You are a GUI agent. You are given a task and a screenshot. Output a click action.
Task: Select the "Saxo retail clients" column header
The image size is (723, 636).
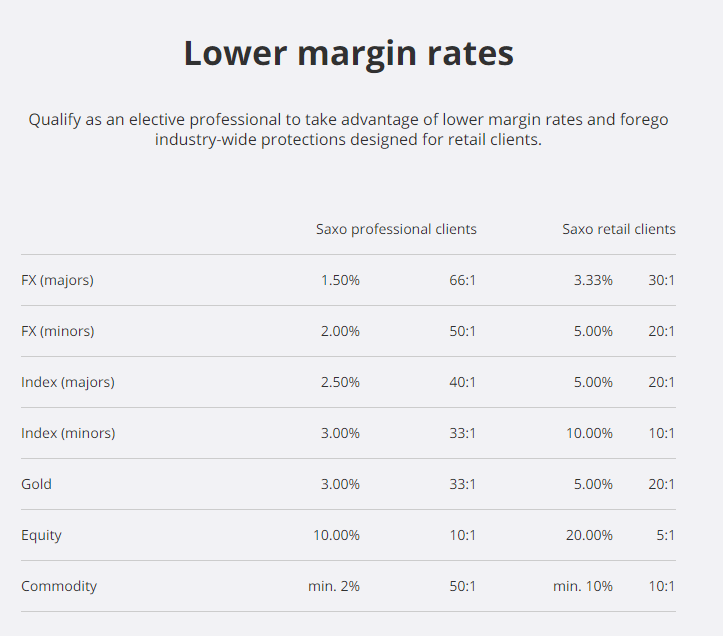click(x=618, y=229)
